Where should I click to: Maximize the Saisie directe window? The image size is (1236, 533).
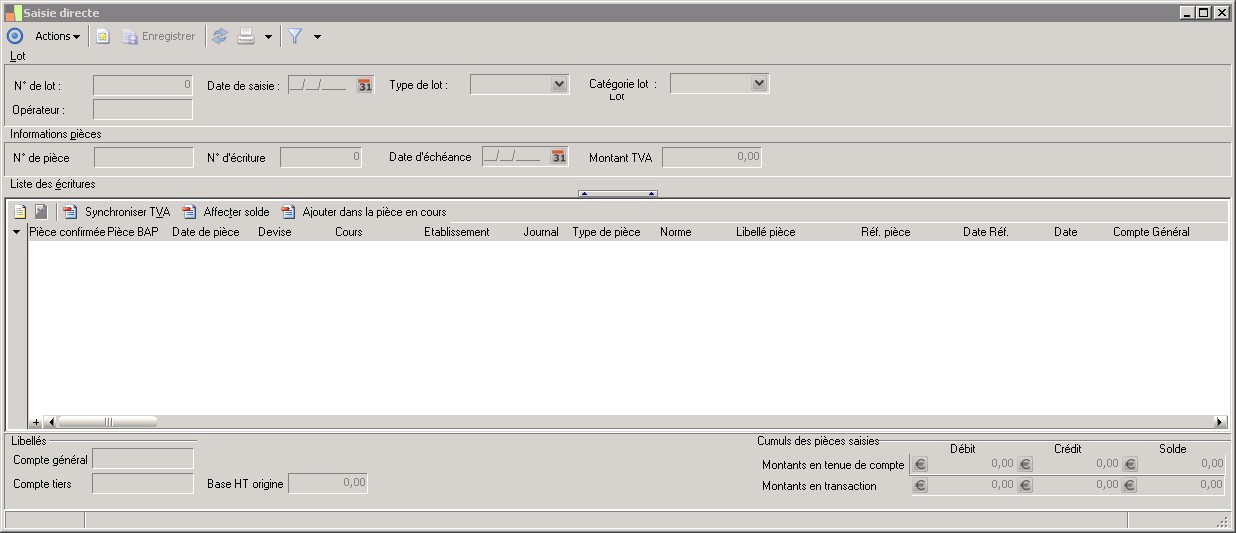click(1204, 13)
